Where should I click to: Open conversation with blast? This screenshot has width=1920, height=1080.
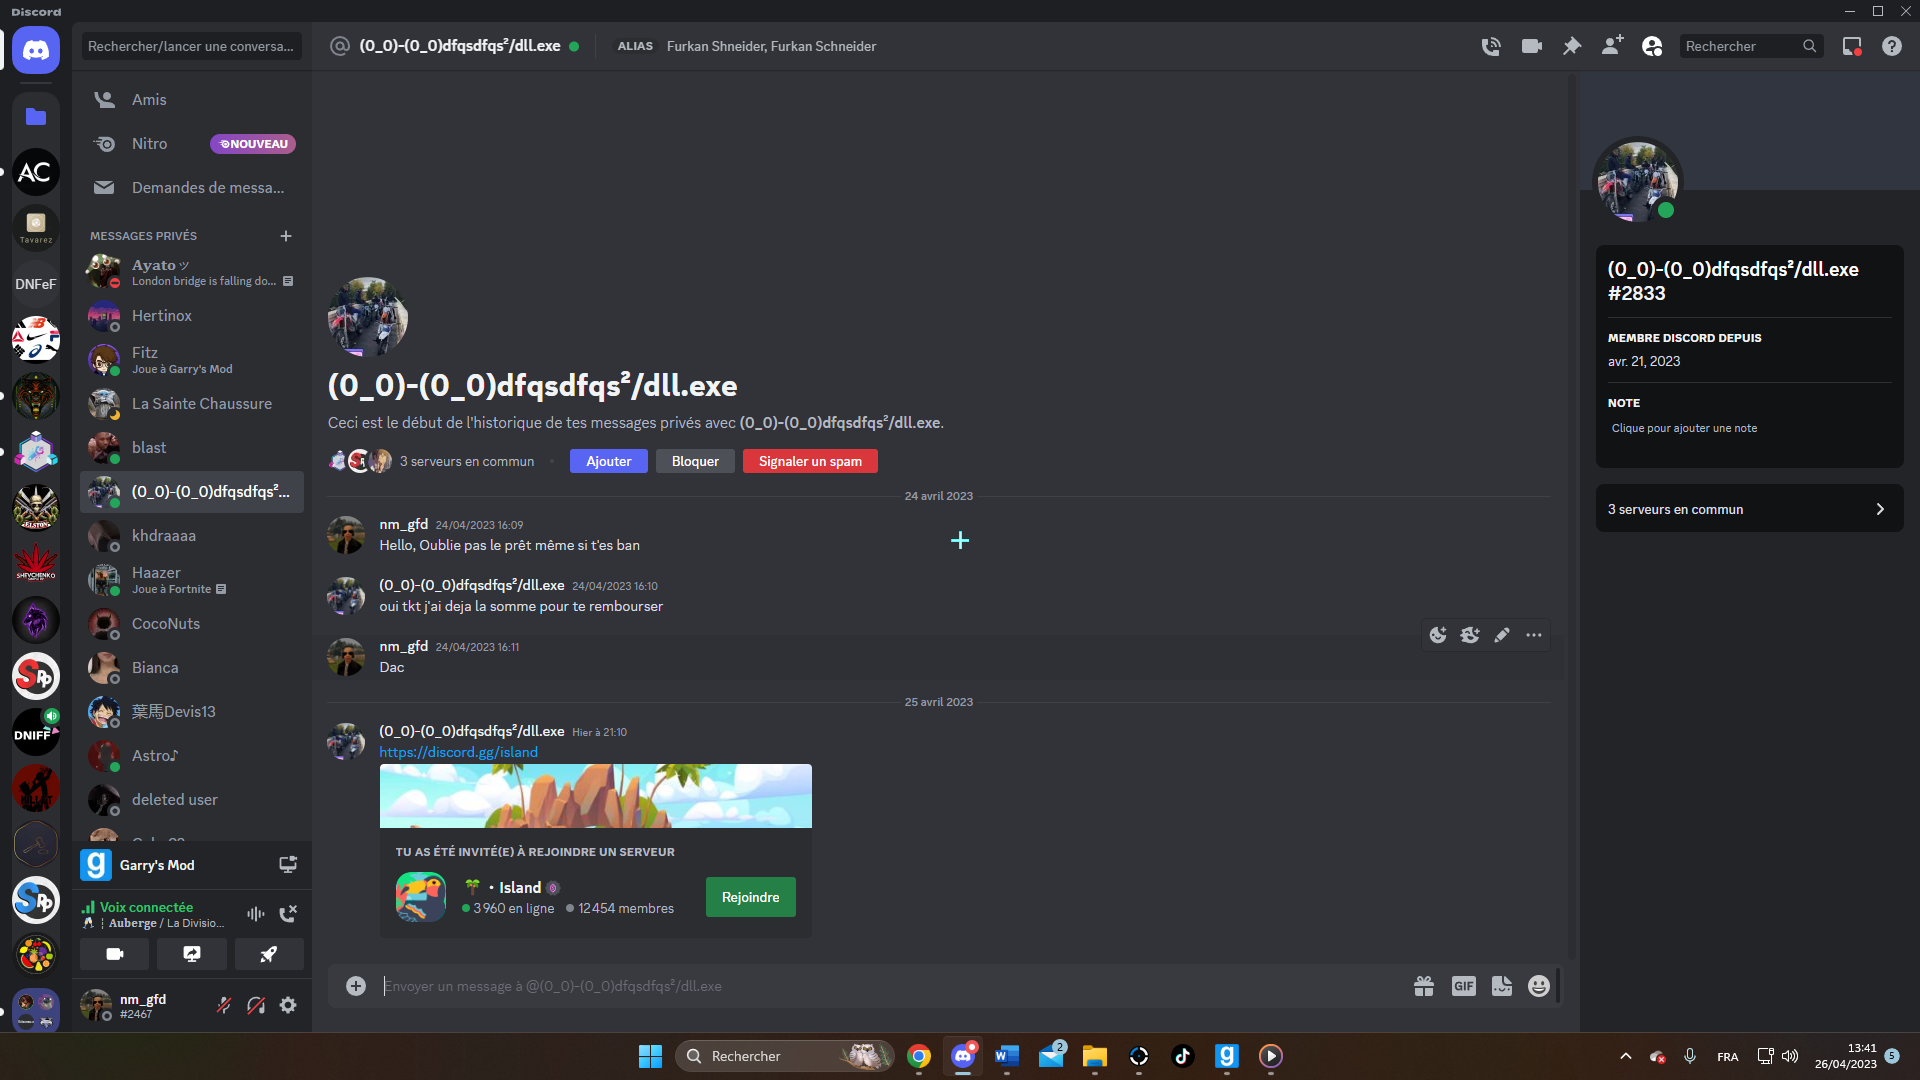pyautogui.click(x=192, y=448)
